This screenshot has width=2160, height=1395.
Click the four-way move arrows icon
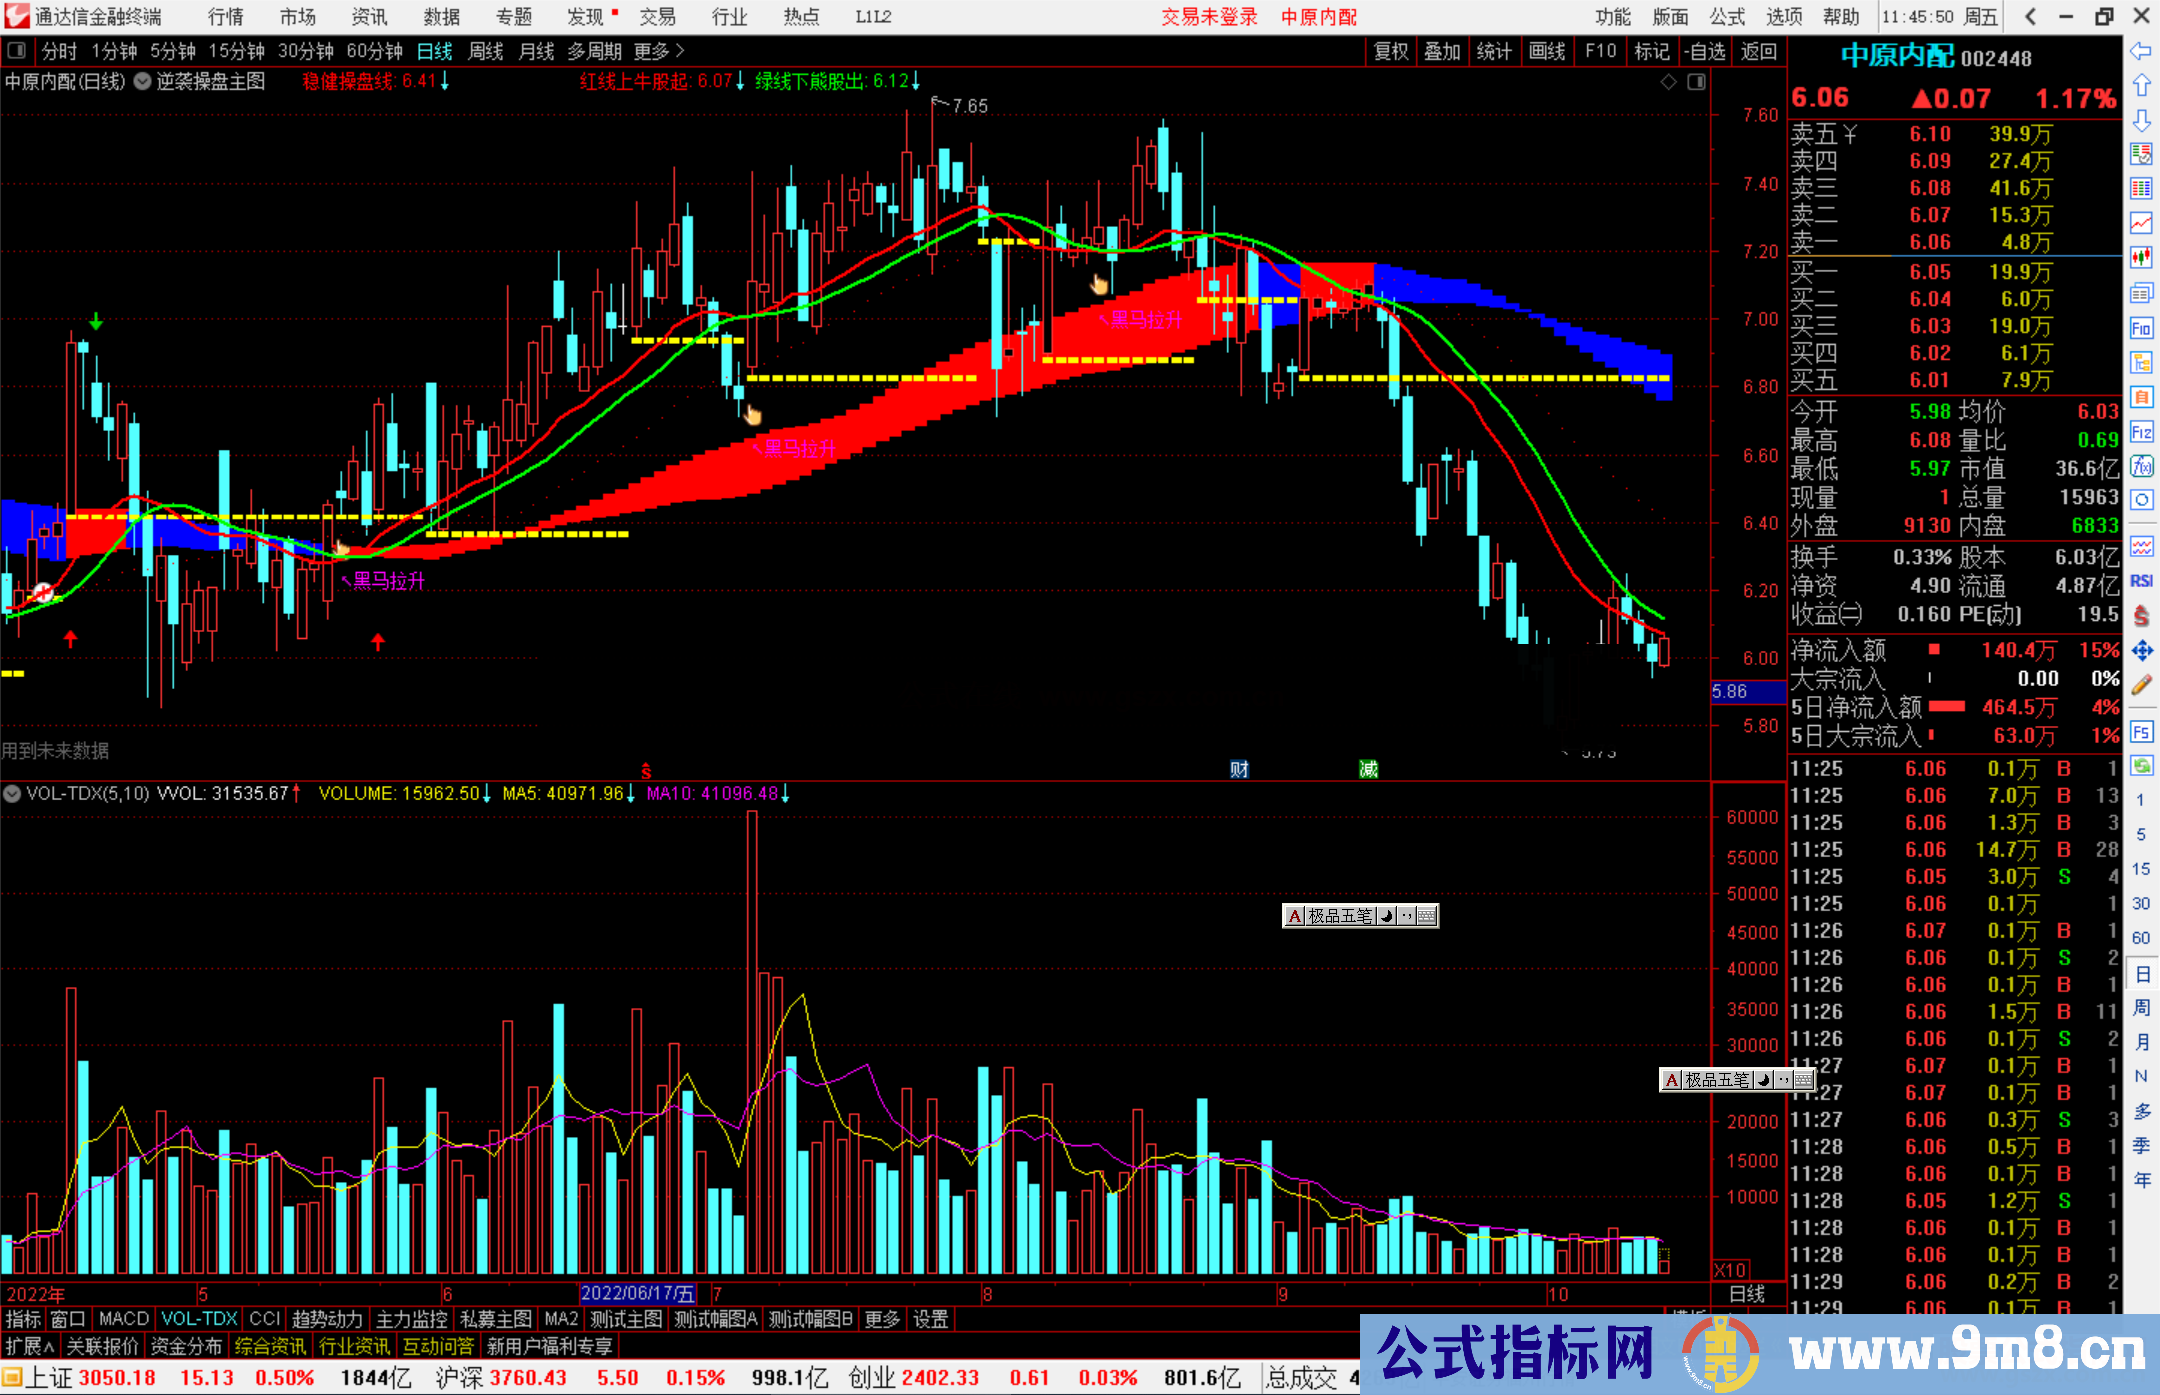[2141, 651]
